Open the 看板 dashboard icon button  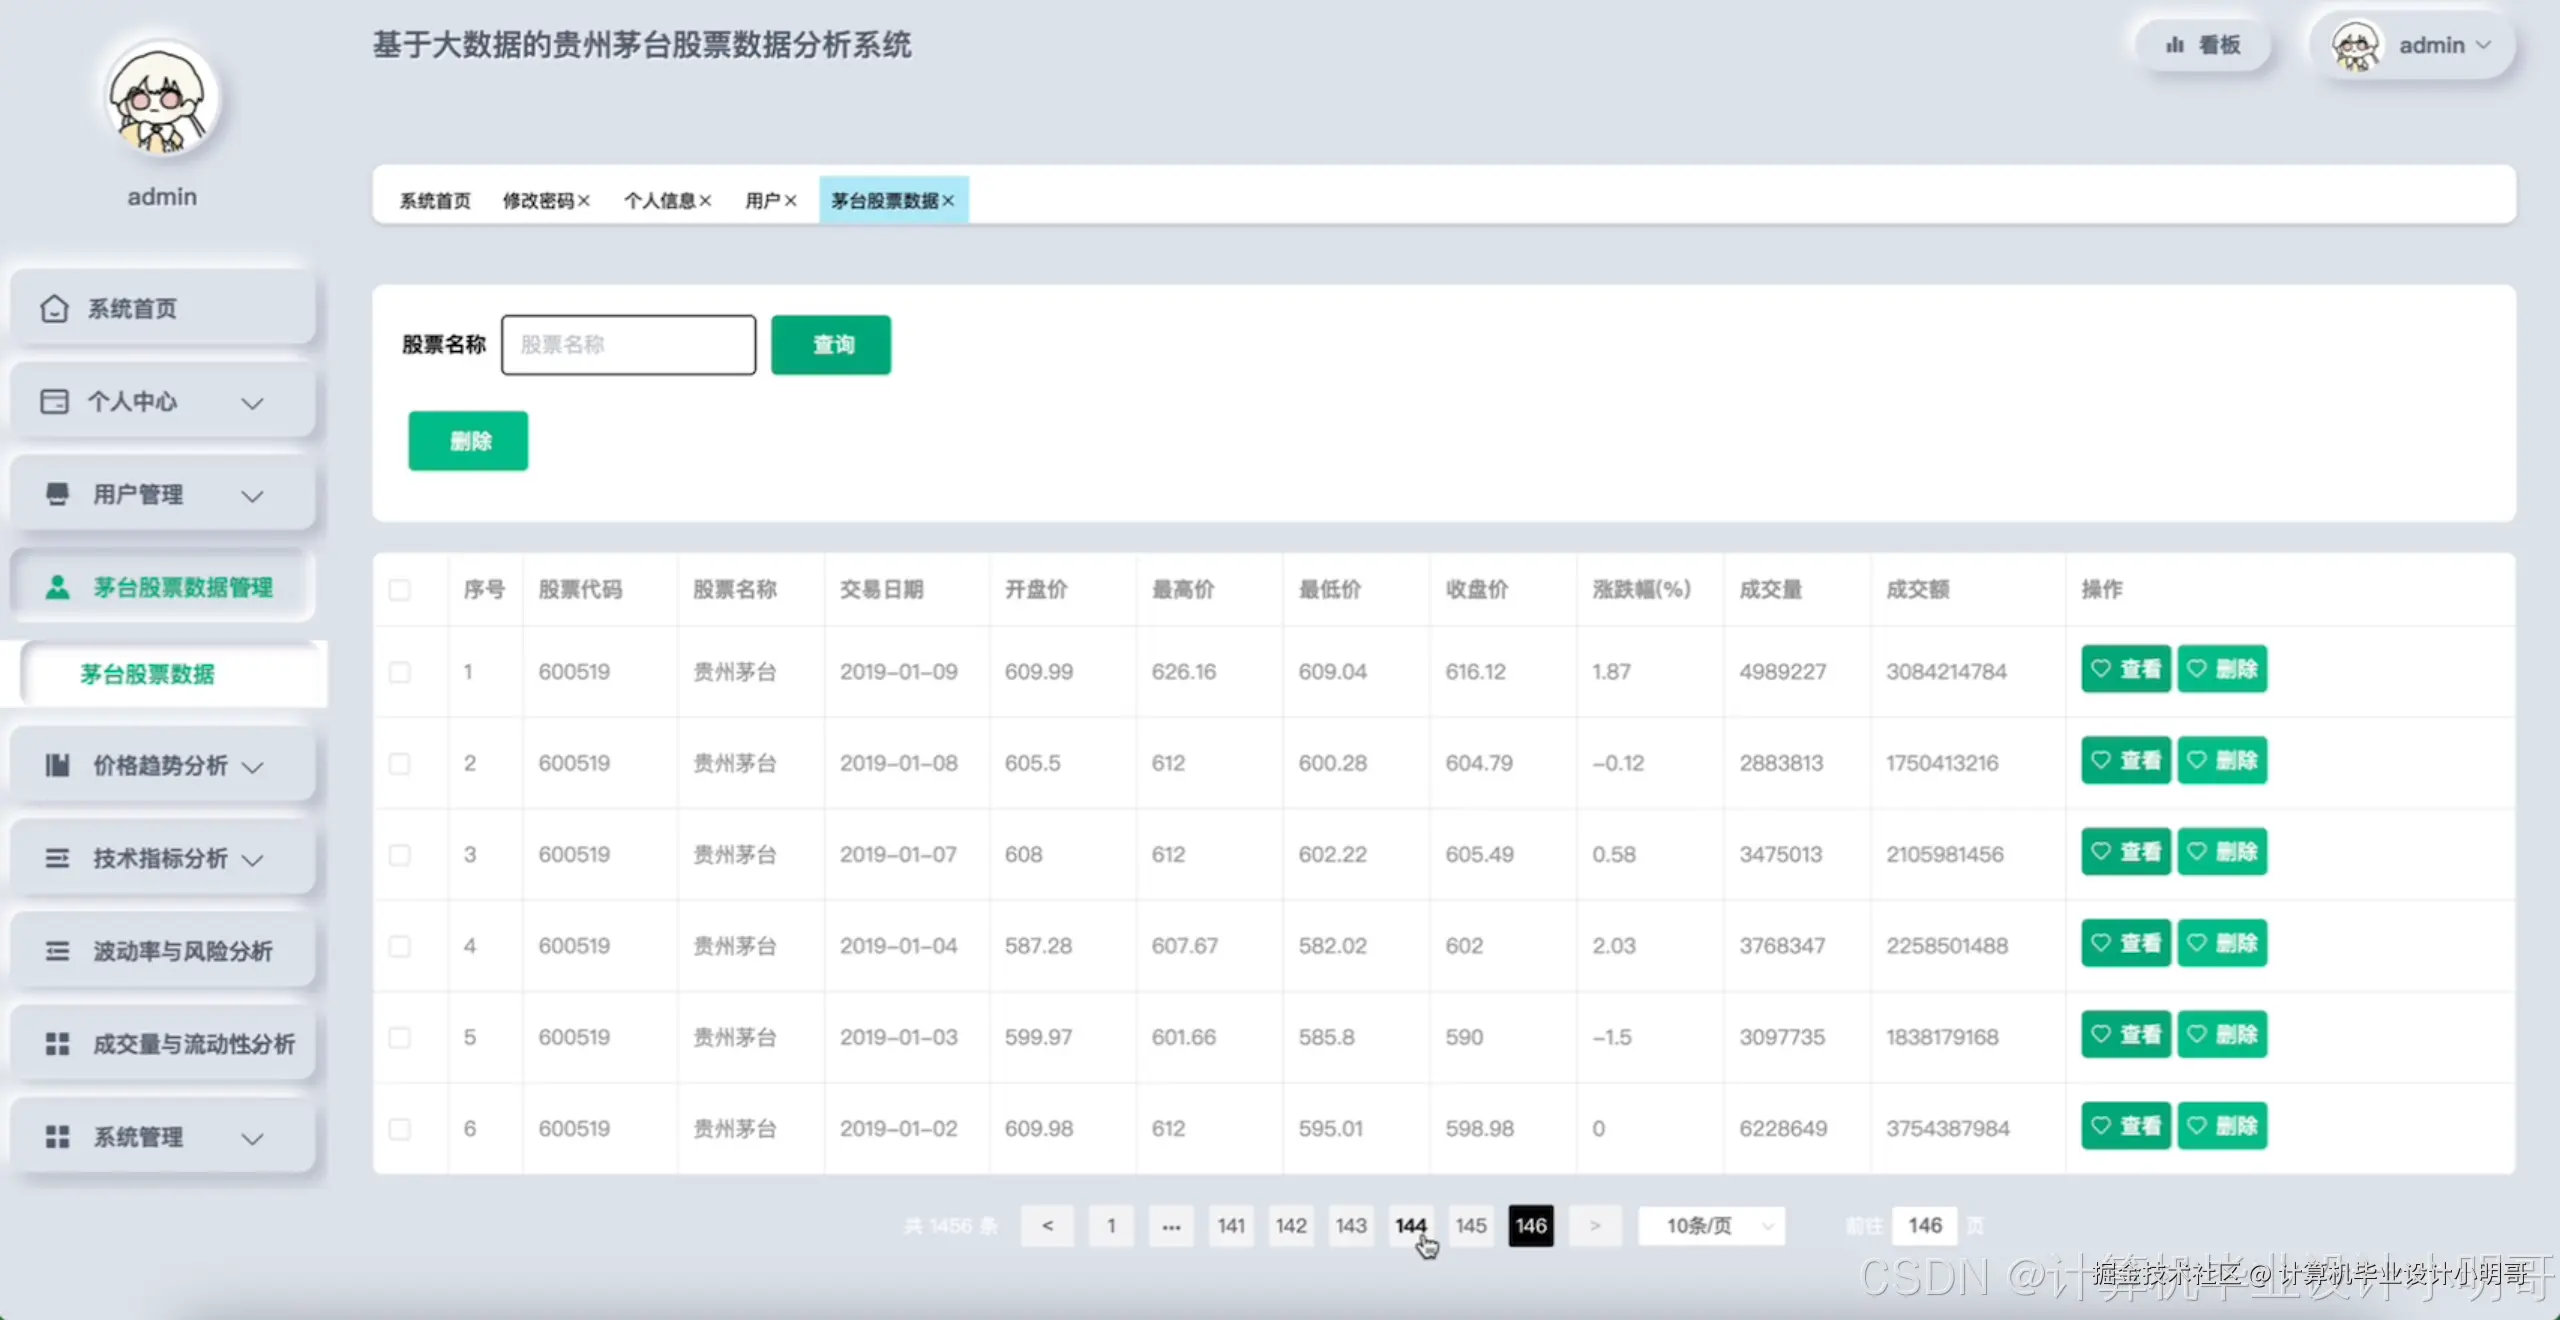[x=2202, y=45]
